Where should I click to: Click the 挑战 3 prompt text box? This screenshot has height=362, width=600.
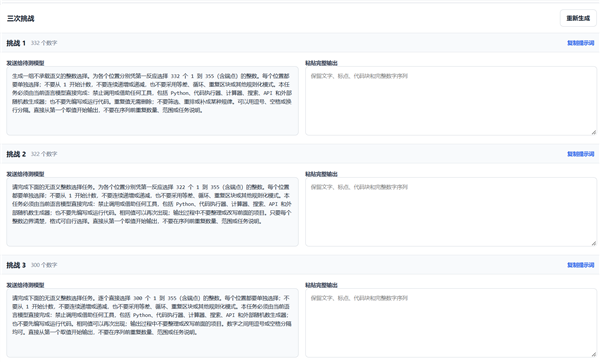pyautogui.click(x=152, y=323)
